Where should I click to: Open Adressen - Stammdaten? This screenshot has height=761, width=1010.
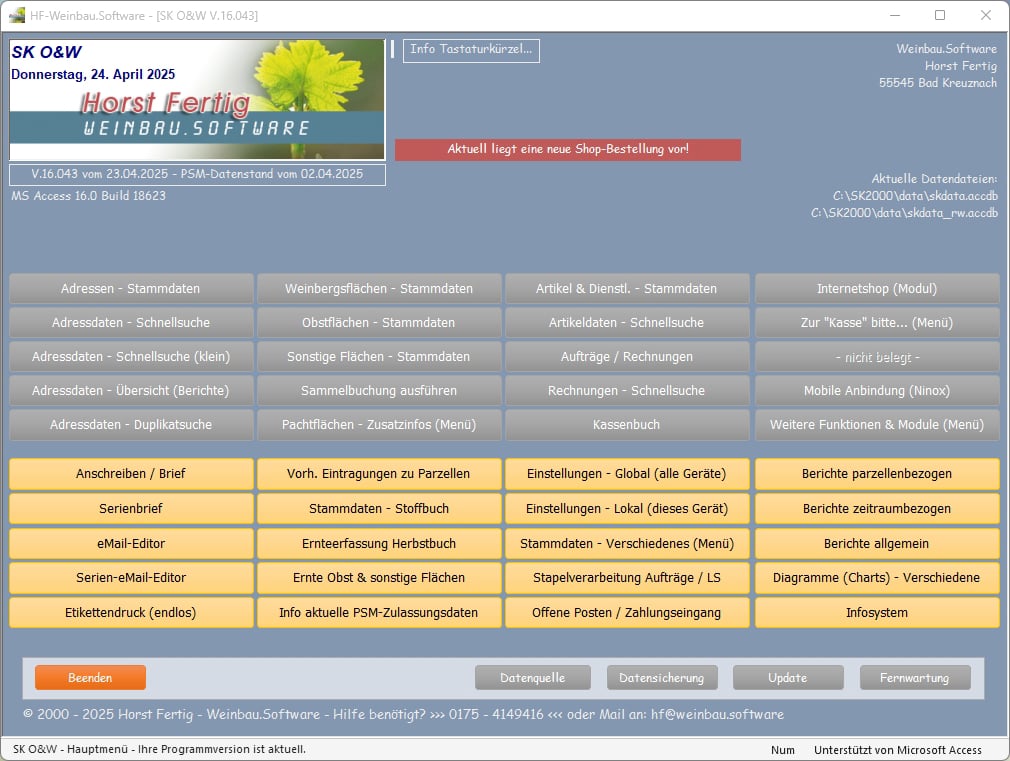pyautogui.click(x=130, y=289)
